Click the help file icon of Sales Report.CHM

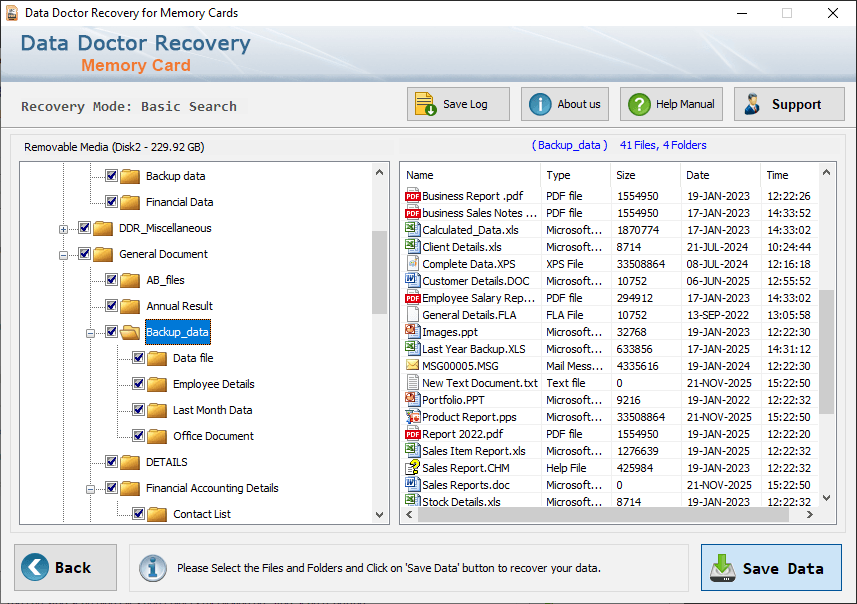click(412, 467)
